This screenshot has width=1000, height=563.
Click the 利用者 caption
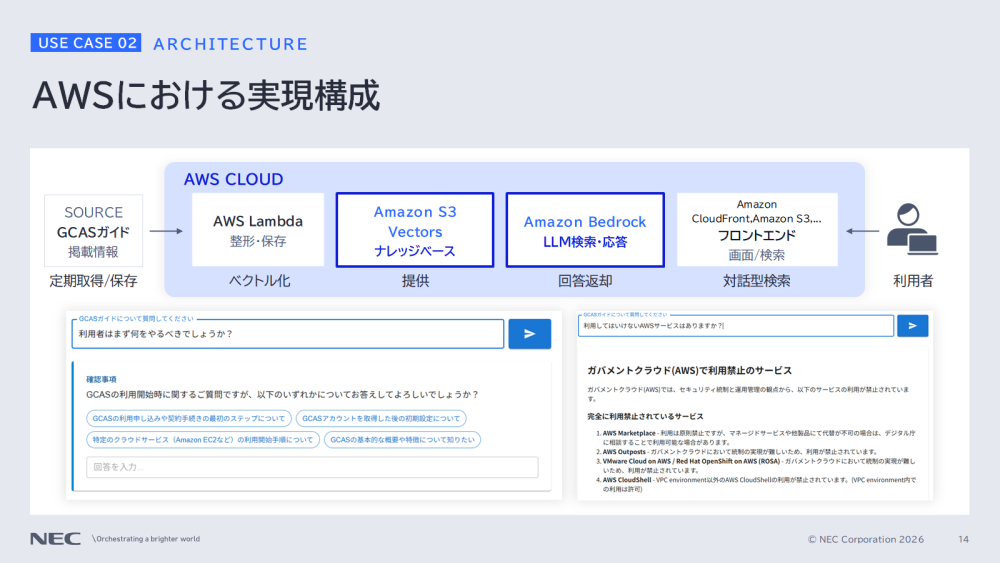pyautogui.click(x=913, y=281)
